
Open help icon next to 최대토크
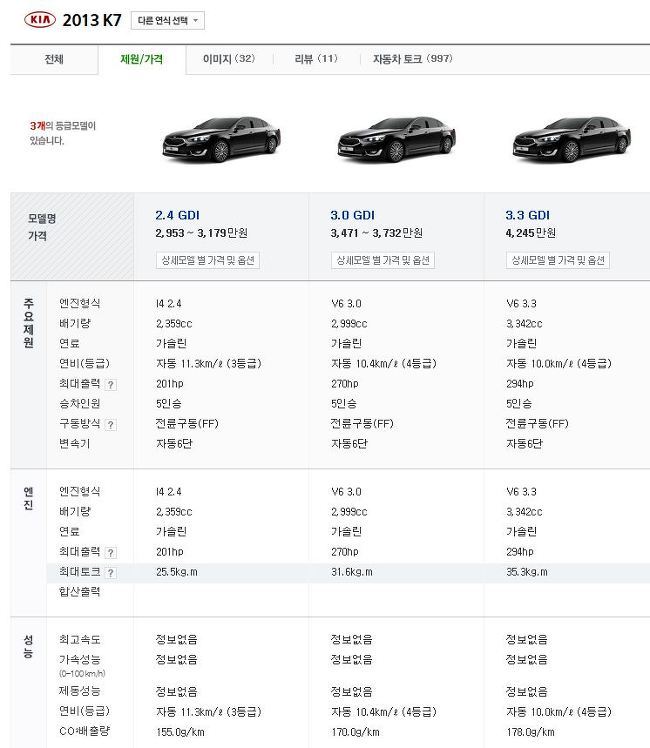pyautogui.click(x=111, y=573)
